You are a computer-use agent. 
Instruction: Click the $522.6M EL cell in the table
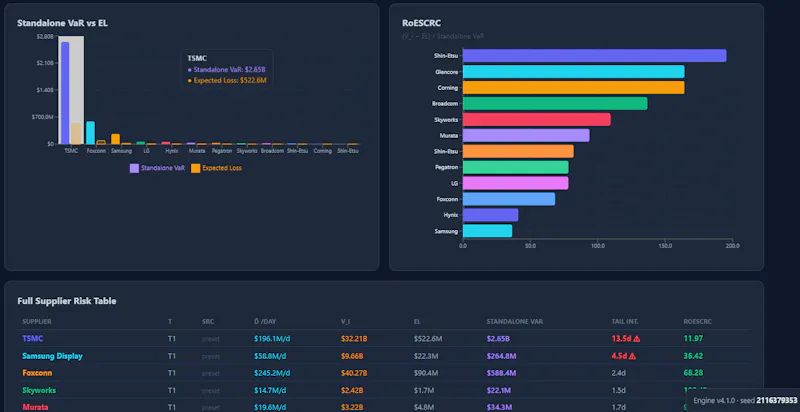(x=428, y=339)
